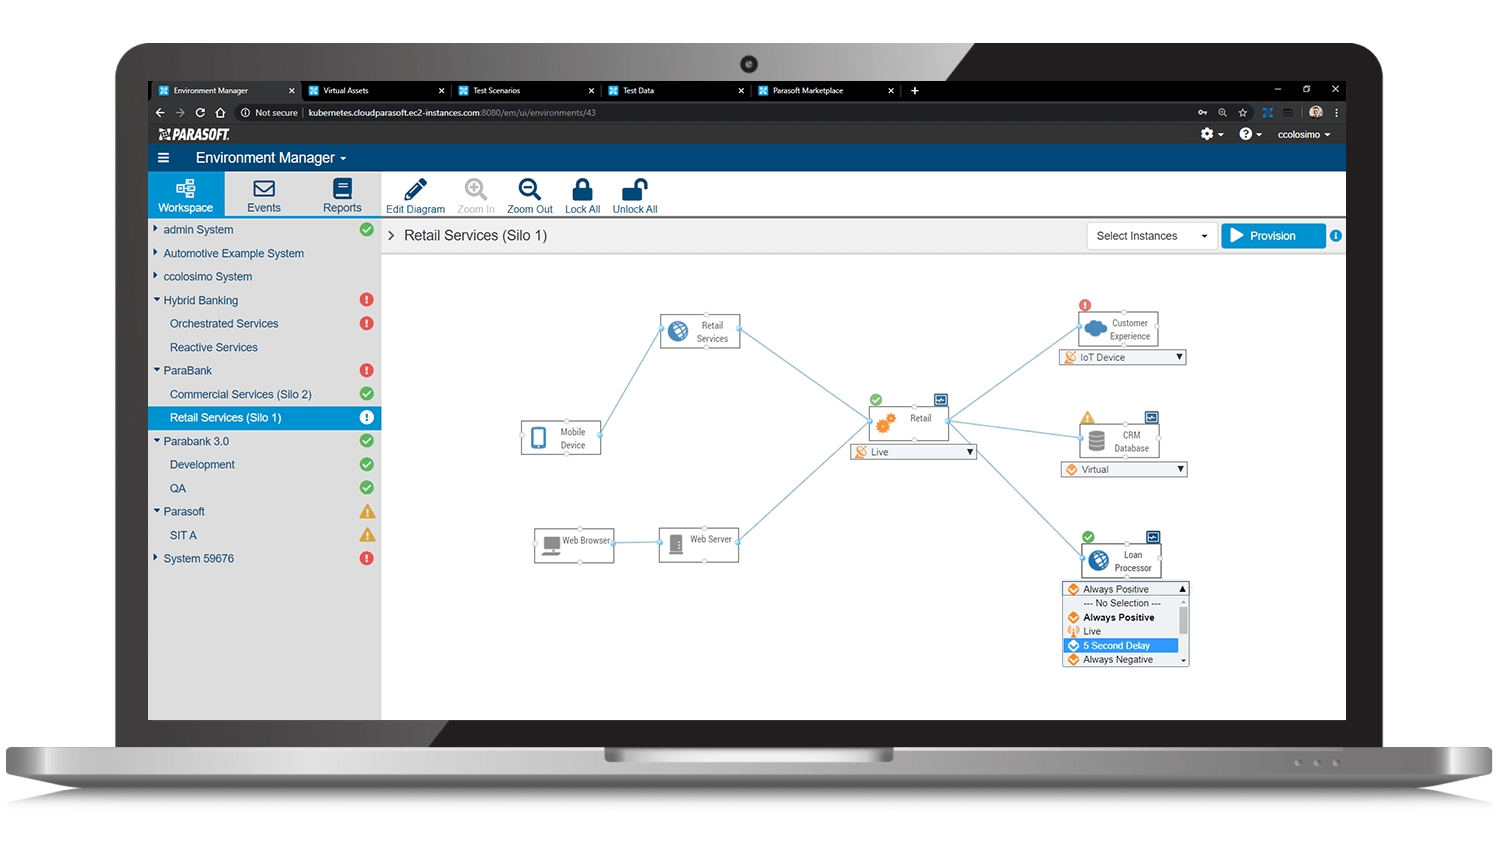Open the settings gear menu in Parasoft header
The width and height of the screenshot is (1500, 843).
pos(1211,134)
